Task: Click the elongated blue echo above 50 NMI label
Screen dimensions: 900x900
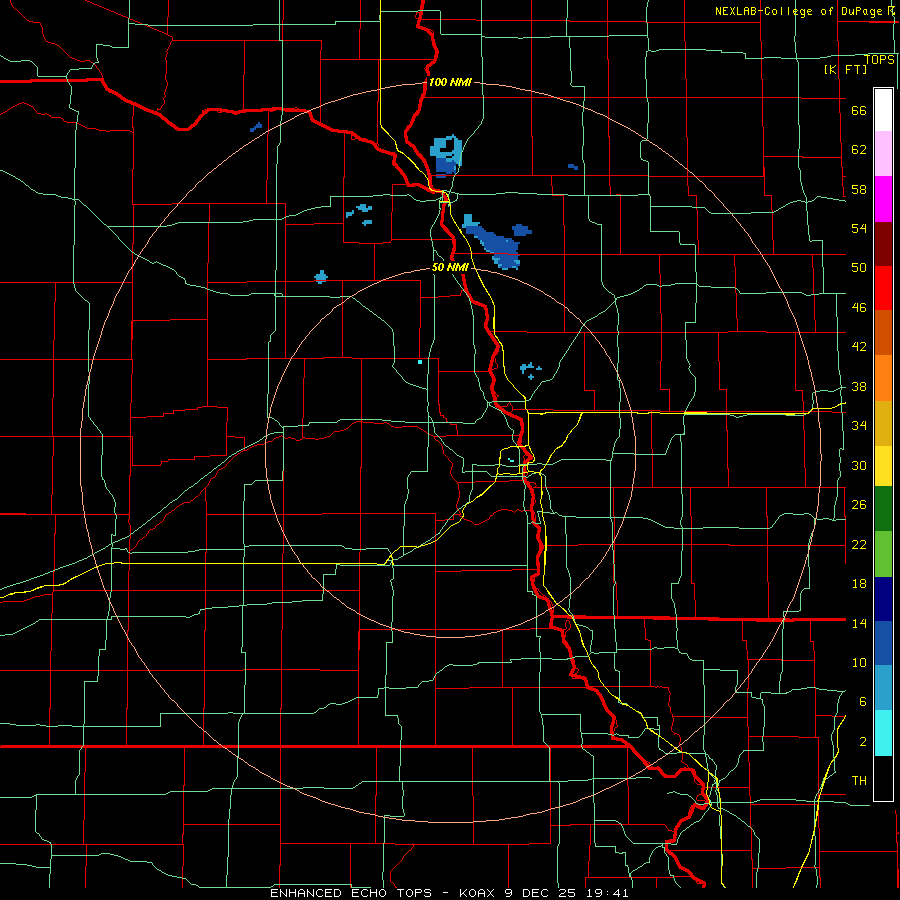Action: (492, 242)
